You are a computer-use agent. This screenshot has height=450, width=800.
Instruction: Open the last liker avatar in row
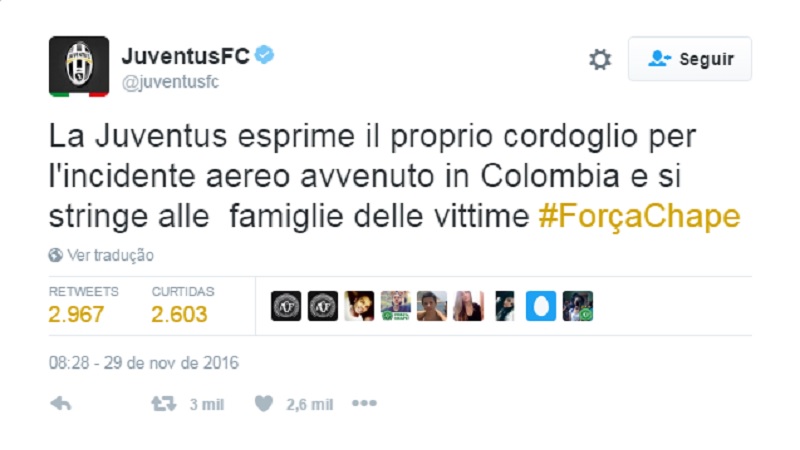[x=578, y=306]
